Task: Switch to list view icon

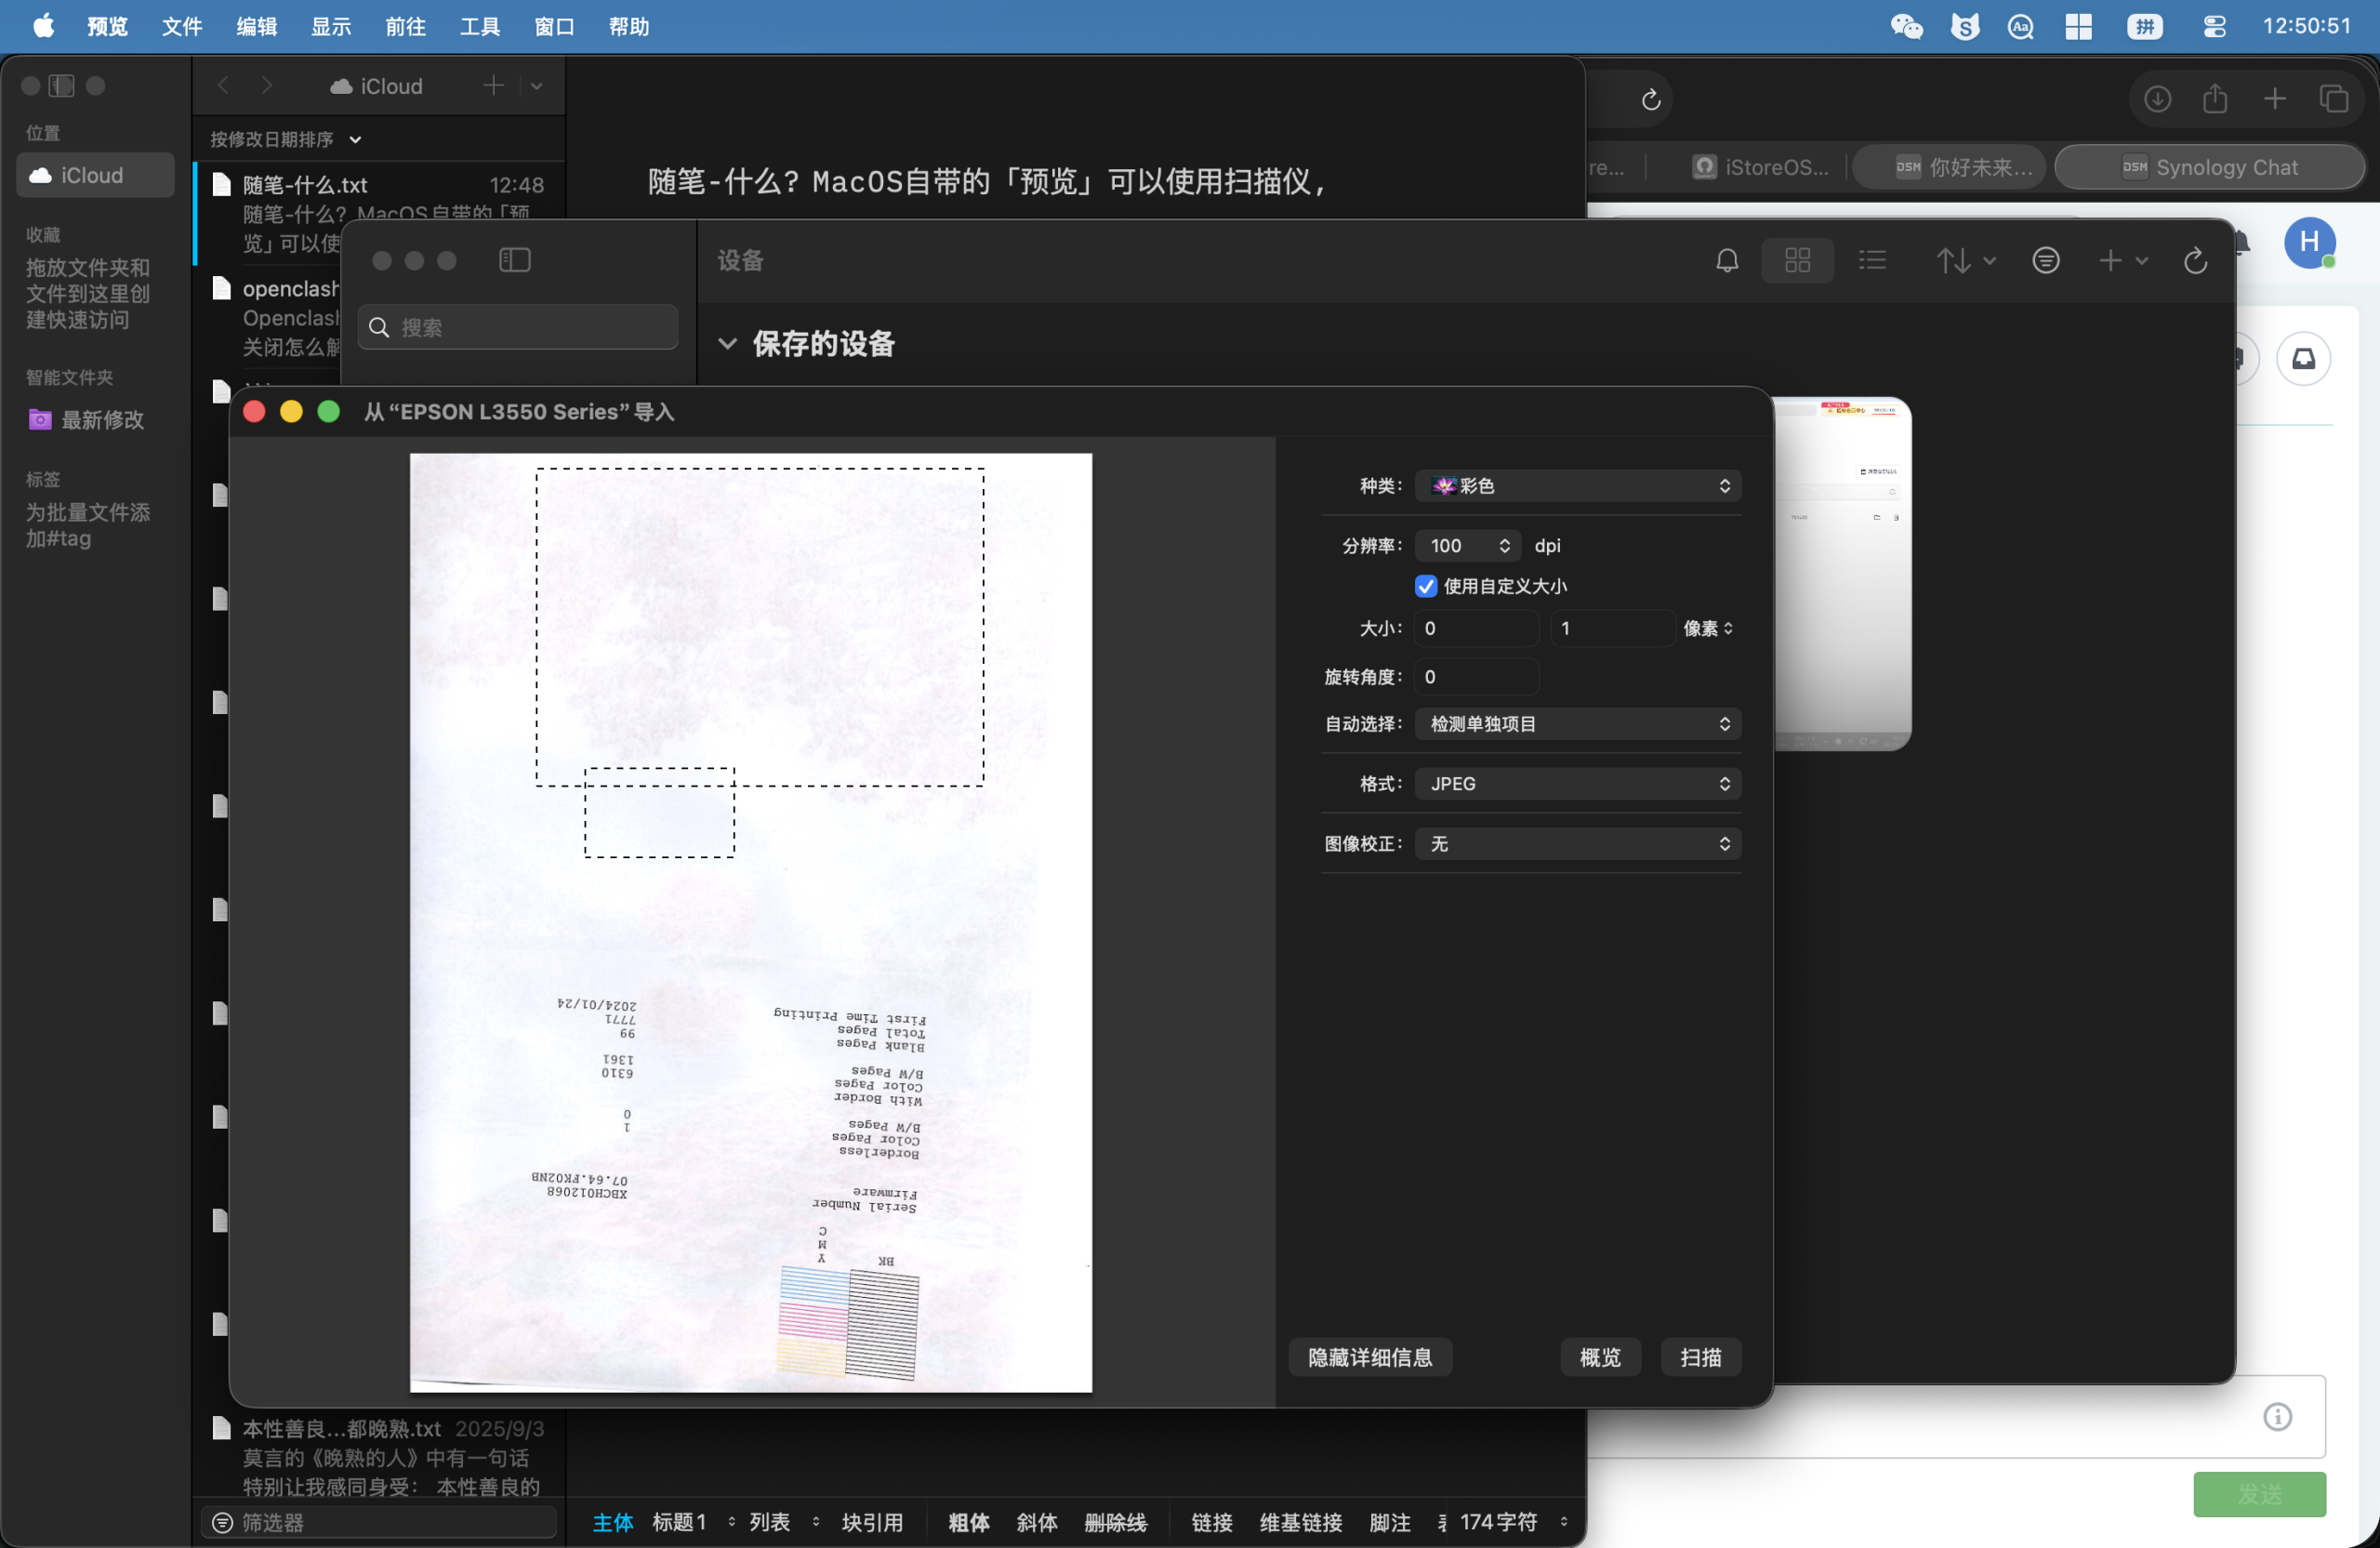Action: (x=1872, y=261)
